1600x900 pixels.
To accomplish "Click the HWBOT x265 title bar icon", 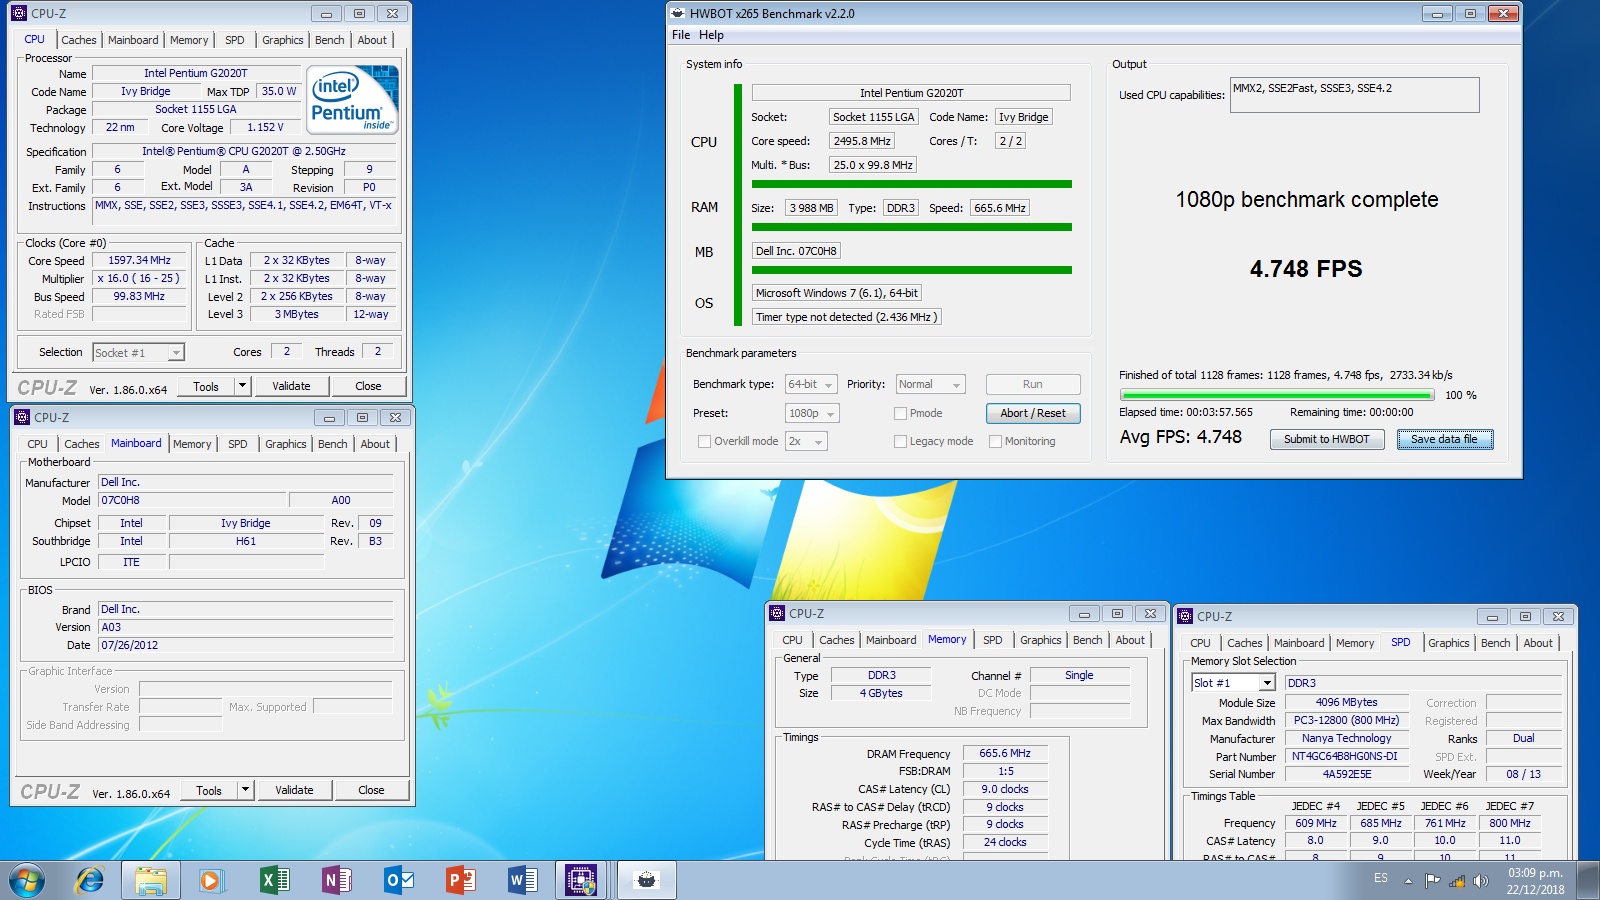I will pos(677,13).
